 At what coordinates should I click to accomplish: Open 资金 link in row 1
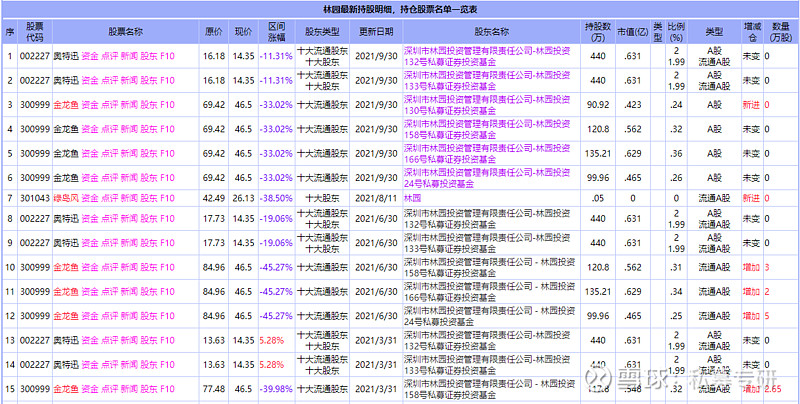[90, 56]
